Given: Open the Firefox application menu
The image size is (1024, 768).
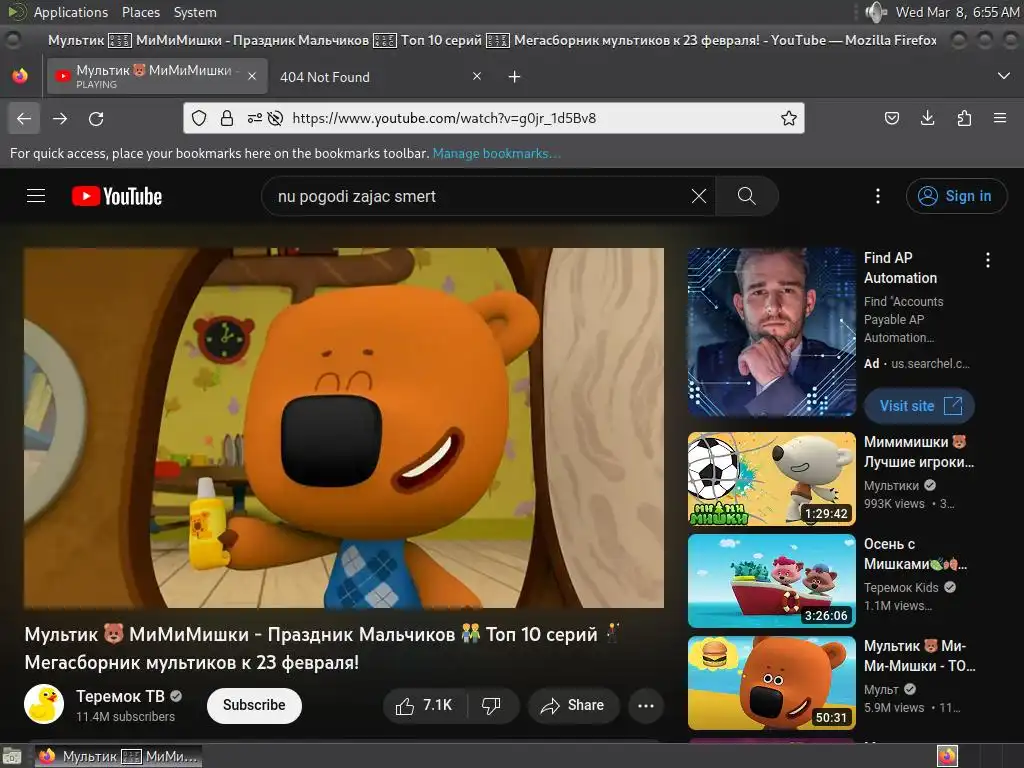Looking at the screenshot, I should [x=1000, y=118].
